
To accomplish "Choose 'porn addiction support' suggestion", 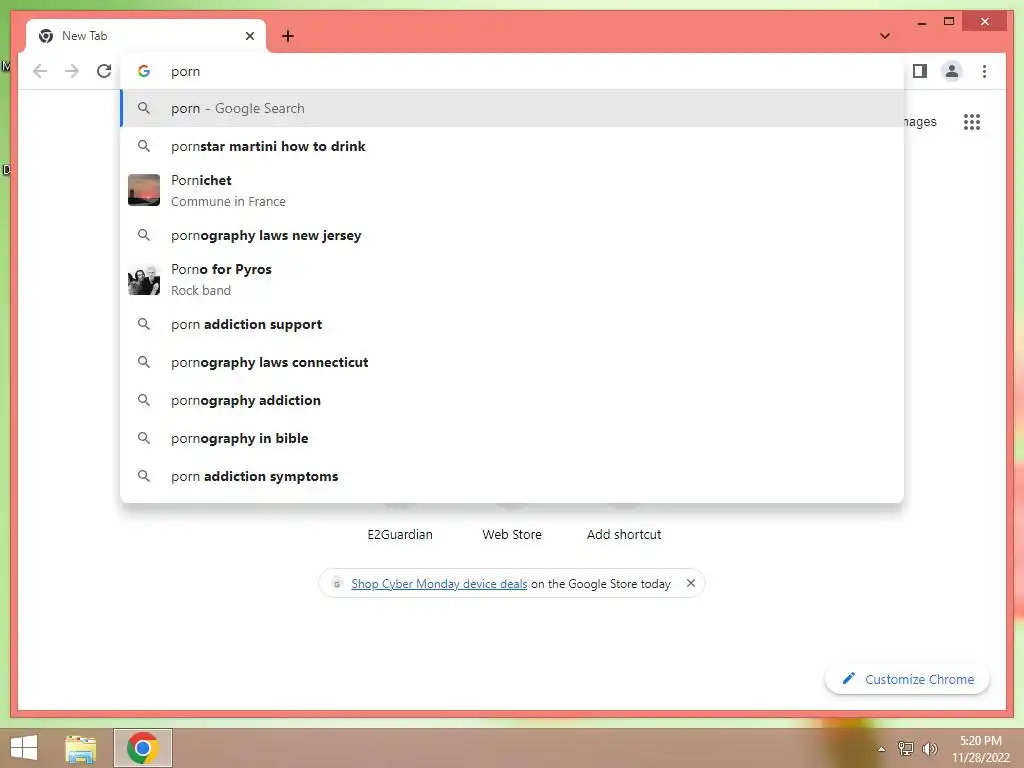I will click(513, 325).
